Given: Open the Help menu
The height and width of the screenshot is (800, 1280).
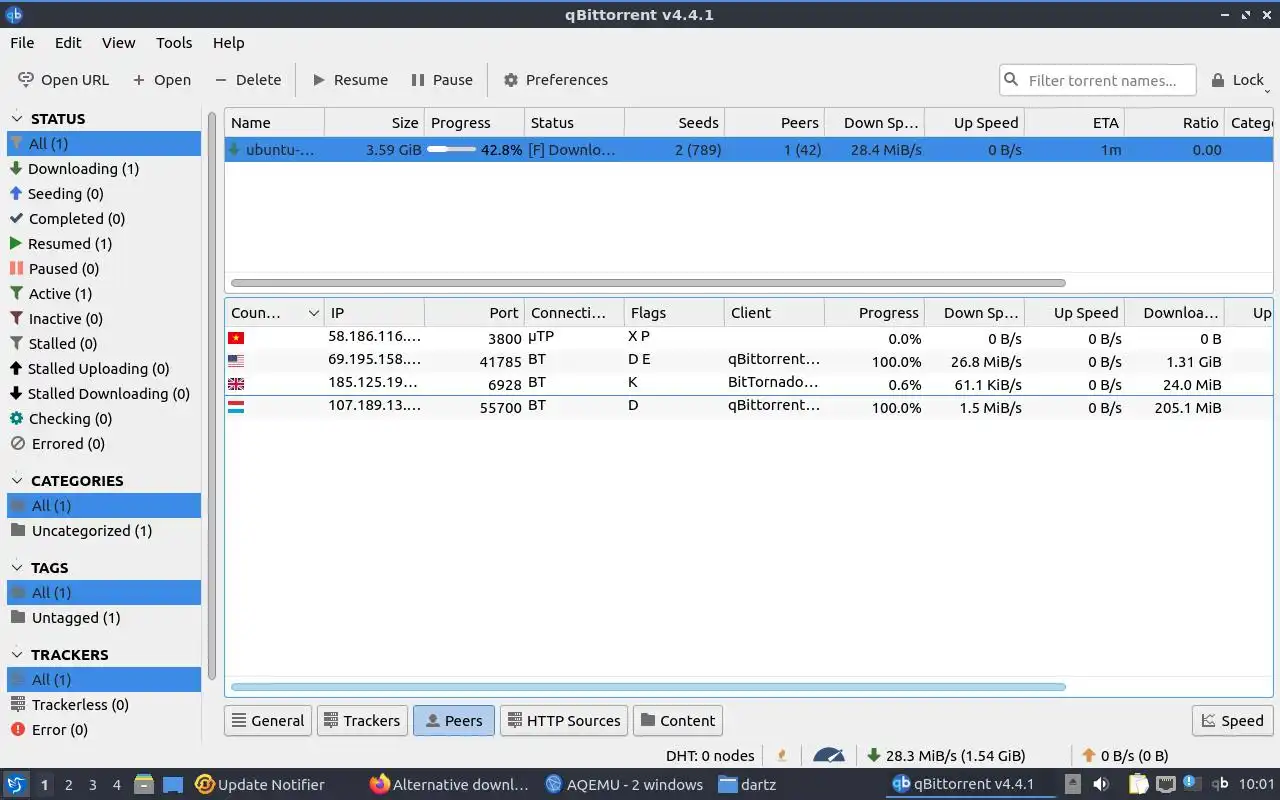Looking at the screenshot, I should point(228,43).
